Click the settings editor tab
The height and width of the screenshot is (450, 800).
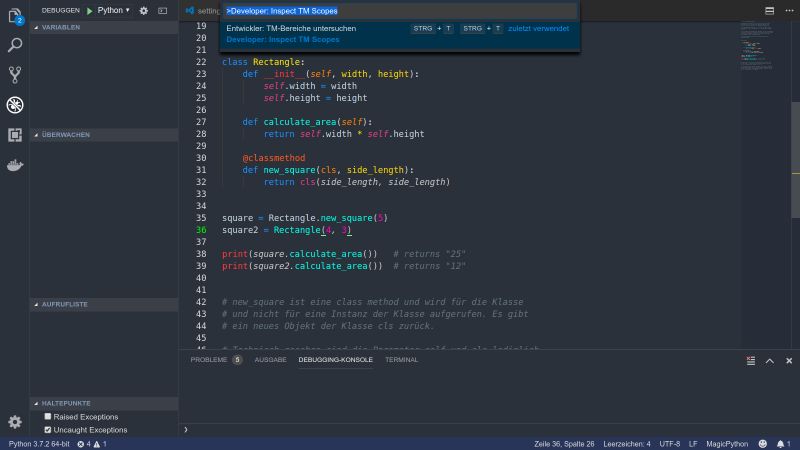(x=203, y=11)
